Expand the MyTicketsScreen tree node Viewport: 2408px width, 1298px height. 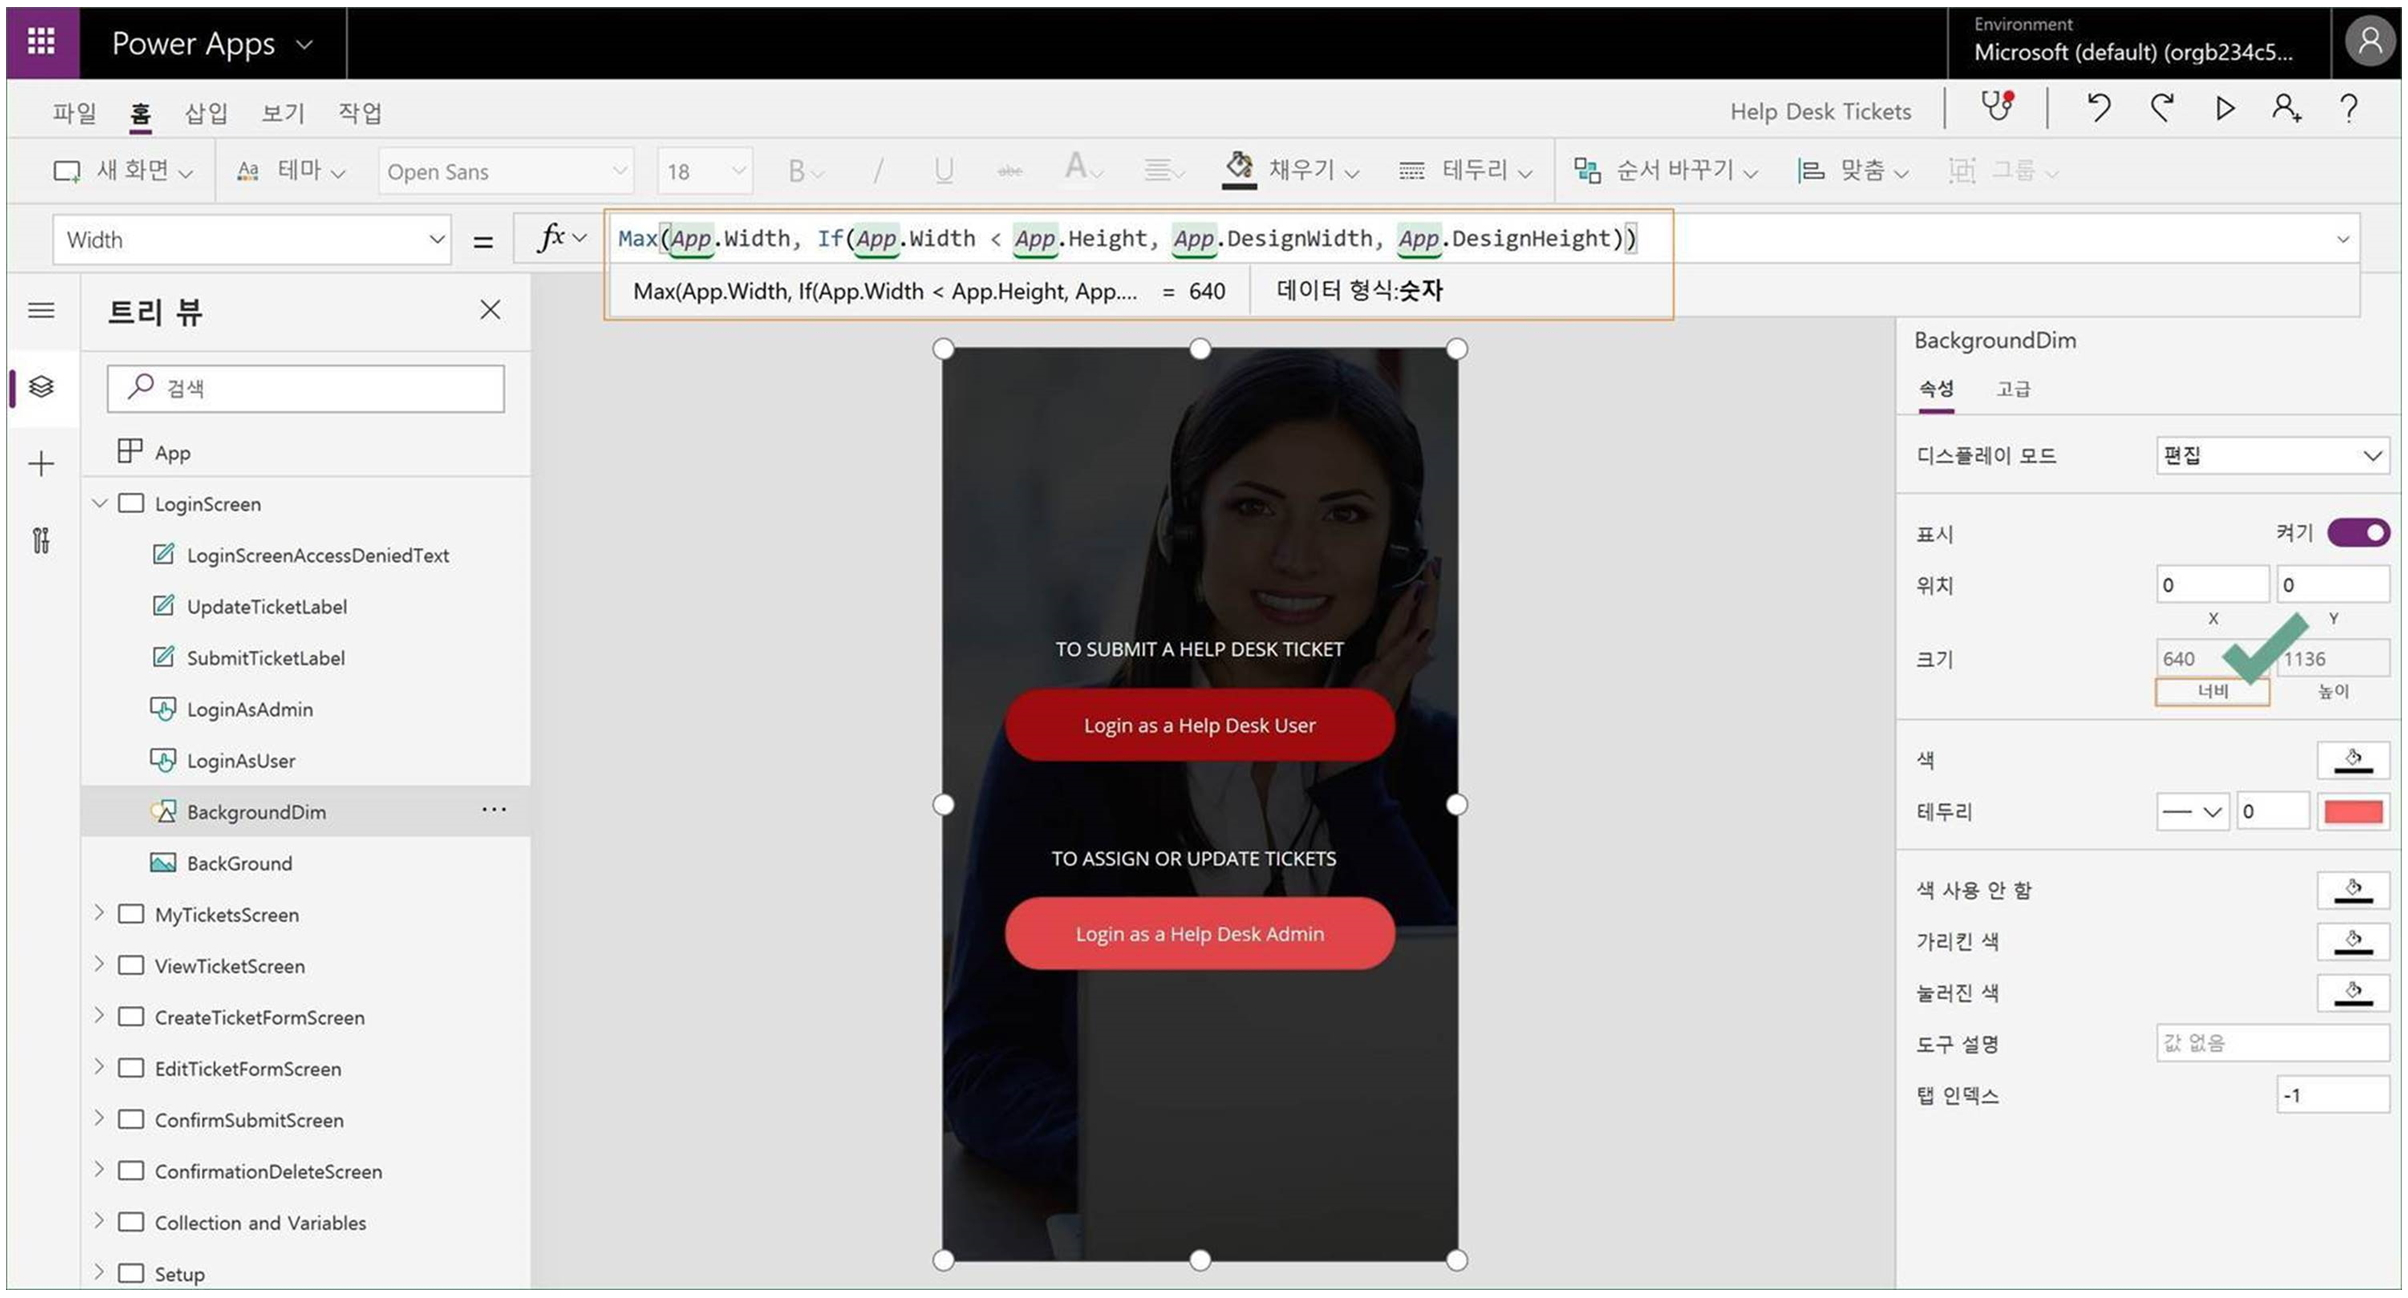[100, 914]
